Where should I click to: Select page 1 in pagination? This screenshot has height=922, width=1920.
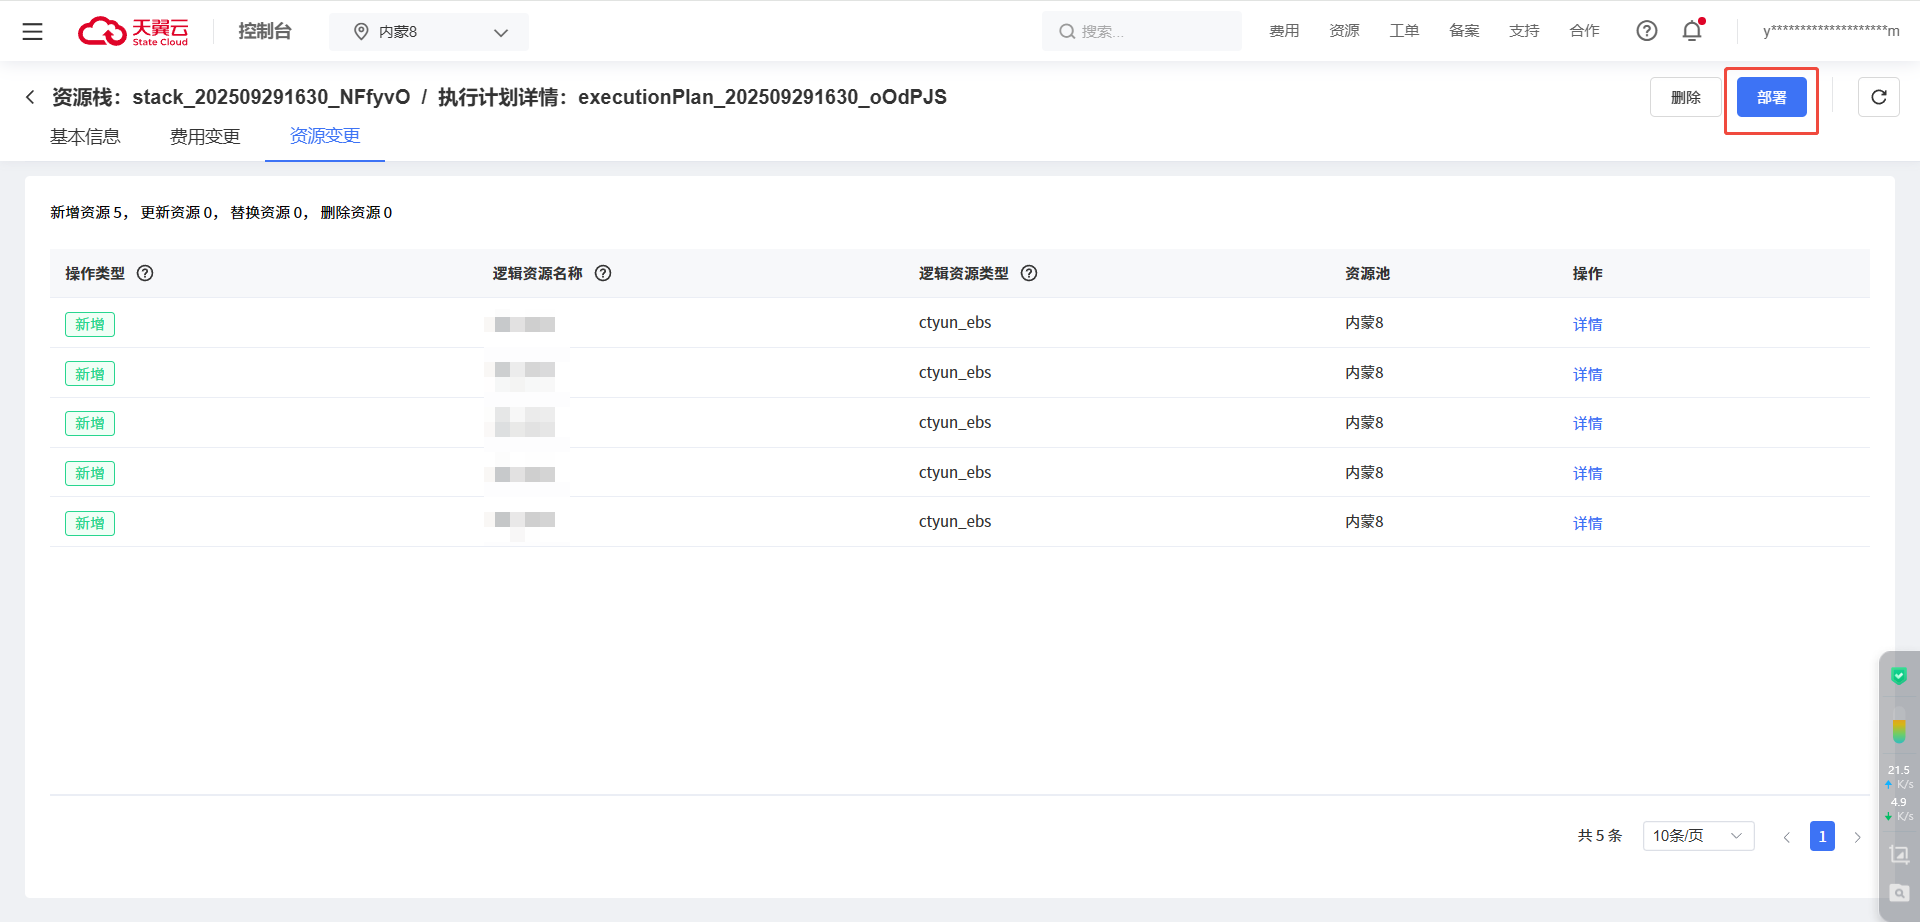pyautogui.click(x=1822, y=836)
